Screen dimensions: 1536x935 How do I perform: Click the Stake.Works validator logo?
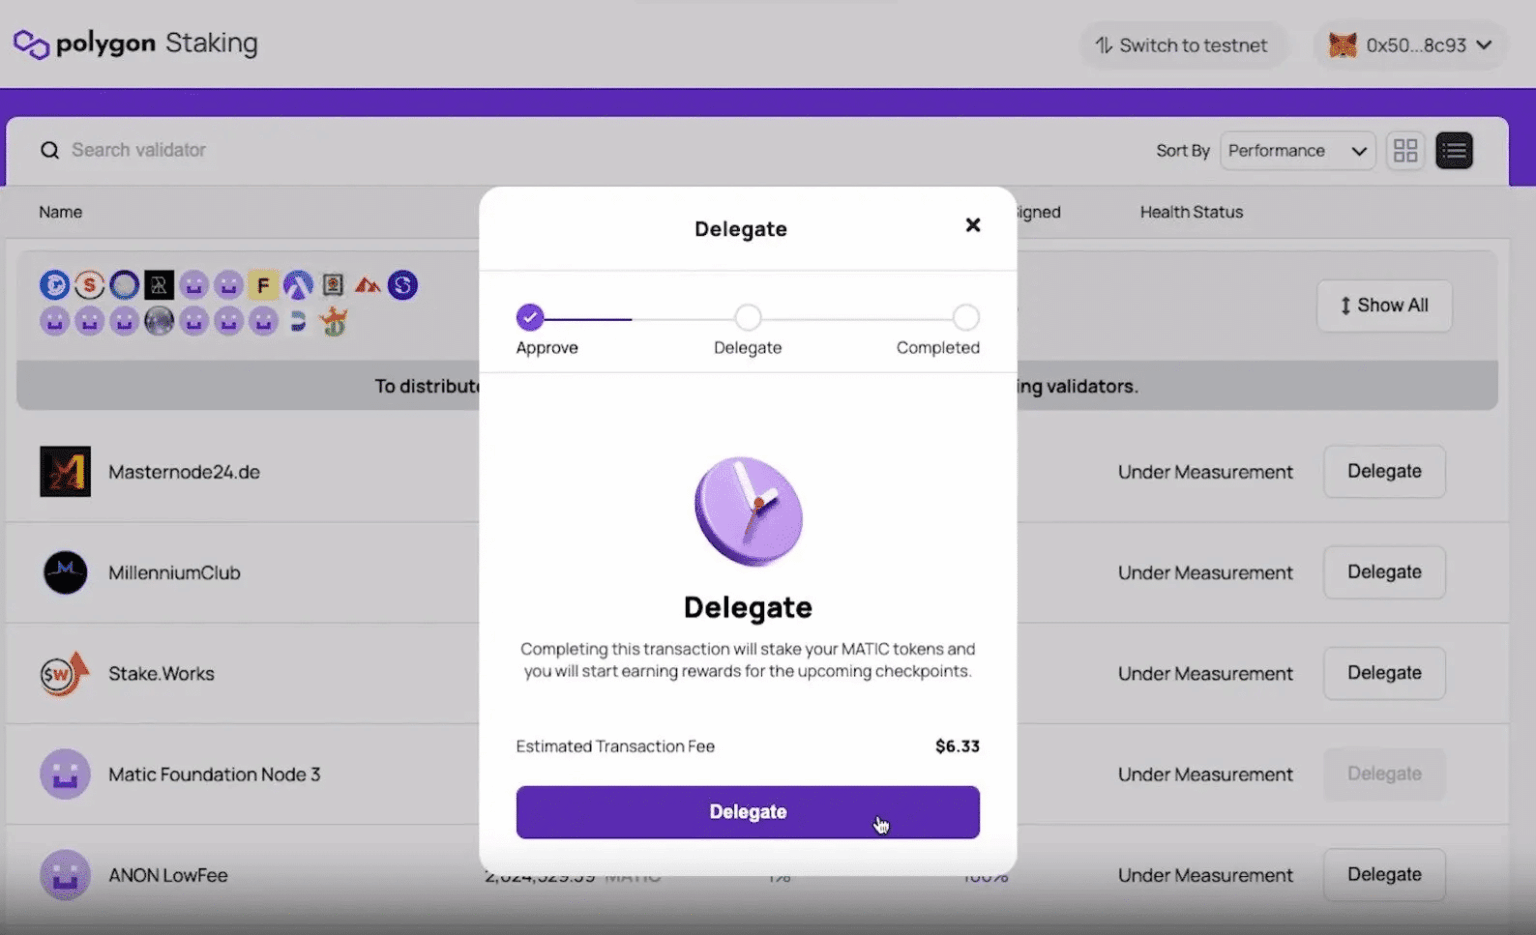65,673
